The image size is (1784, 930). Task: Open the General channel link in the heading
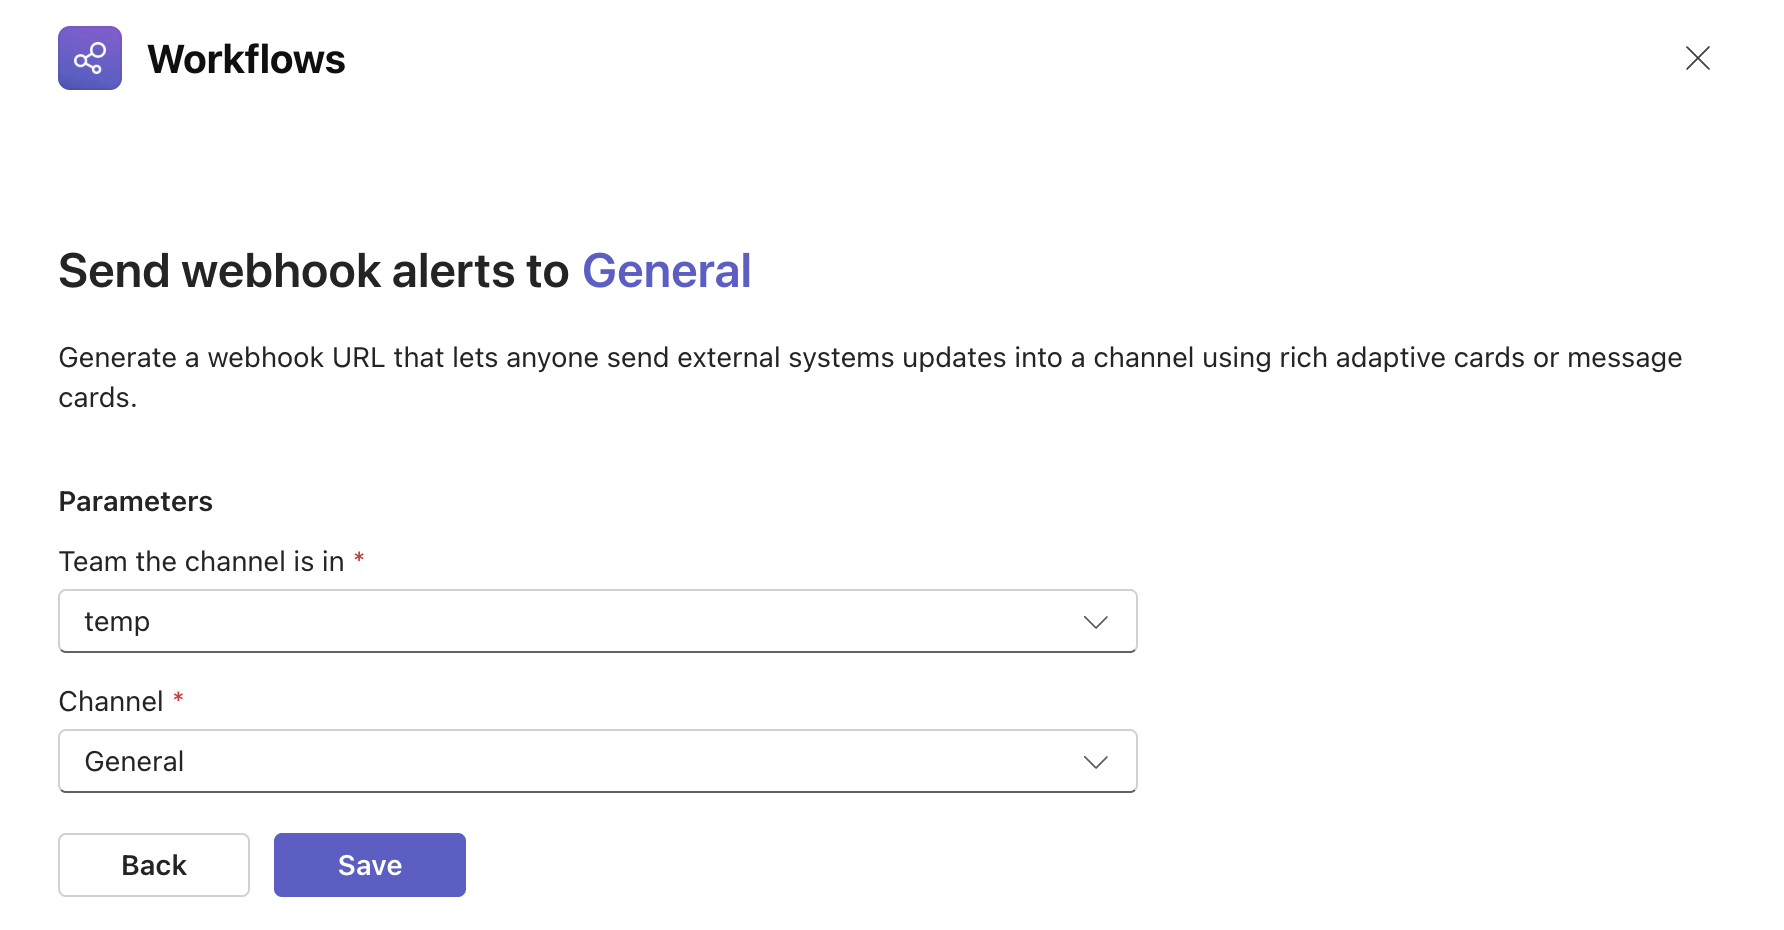point(666,271)
